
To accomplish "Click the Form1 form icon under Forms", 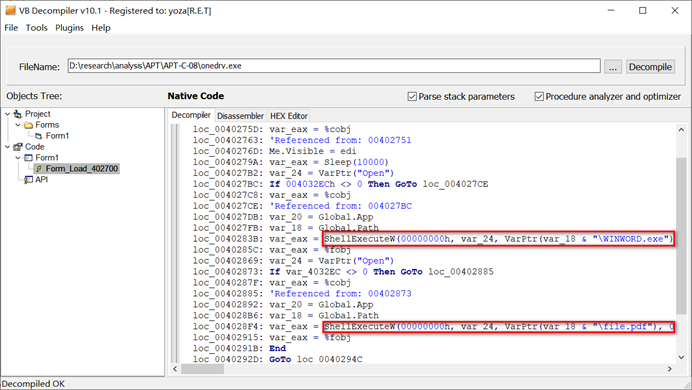I will 39,136.
